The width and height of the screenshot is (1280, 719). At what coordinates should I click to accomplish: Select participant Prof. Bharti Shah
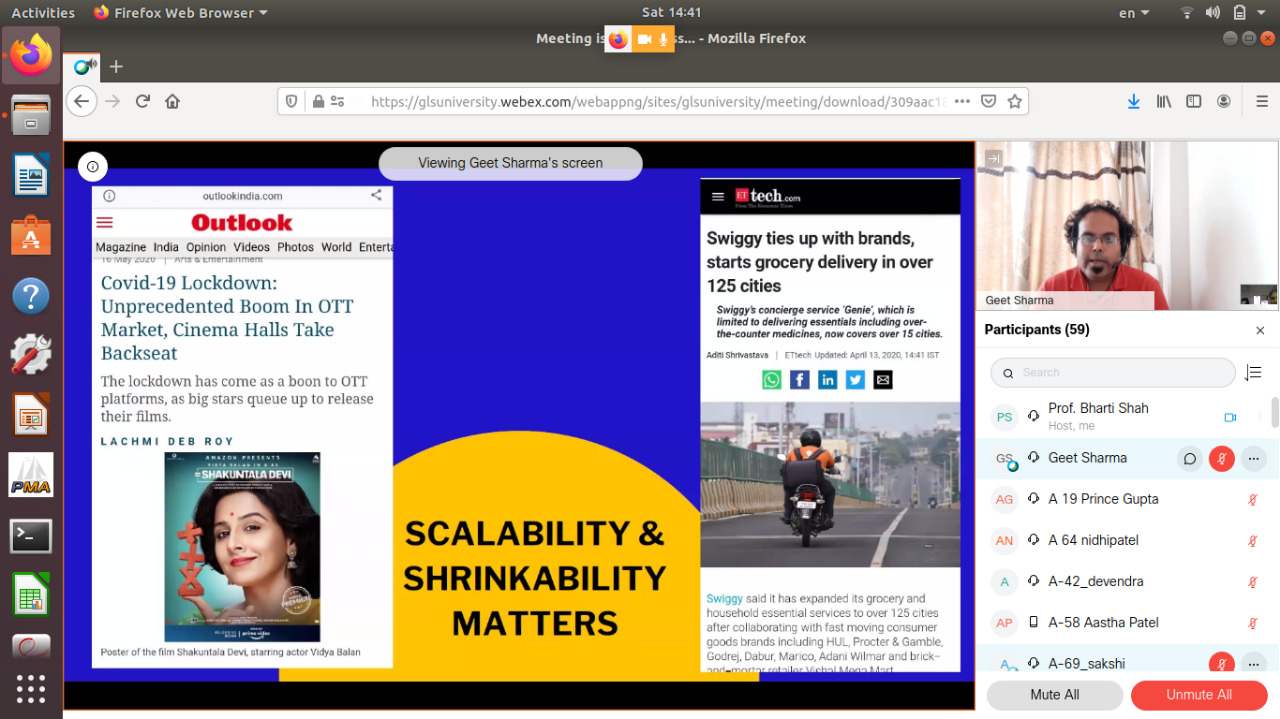(1123, 417)
